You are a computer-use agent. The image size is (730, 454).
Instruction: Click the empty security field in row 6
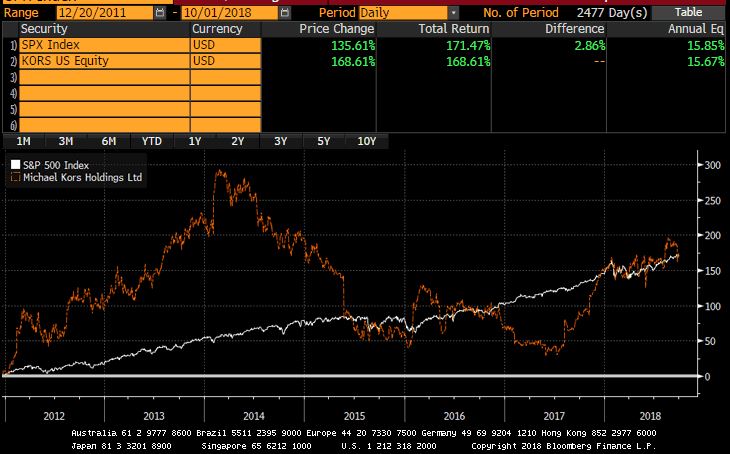click(104, 125)
